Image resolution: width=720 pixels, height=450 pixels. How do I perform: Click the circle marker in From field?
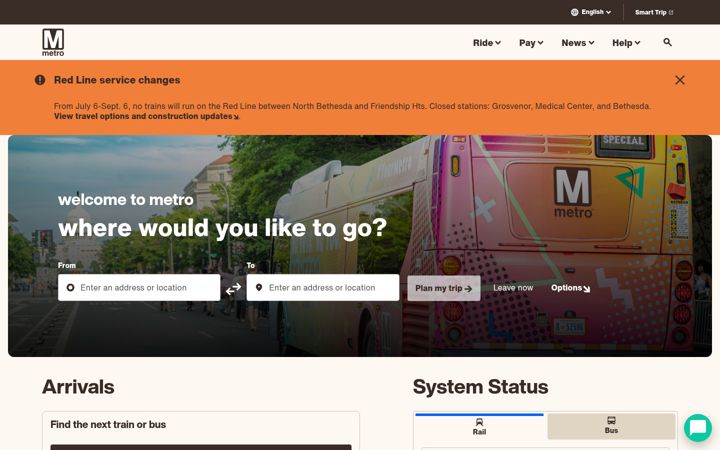70,287
